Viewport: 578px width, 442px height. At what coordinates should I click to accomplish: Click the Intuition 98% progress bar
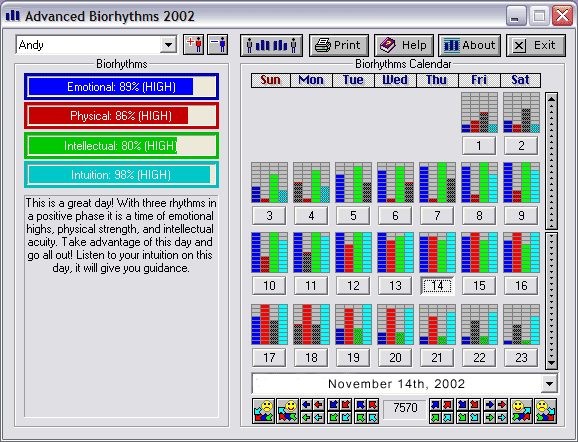tap(122, 175)
